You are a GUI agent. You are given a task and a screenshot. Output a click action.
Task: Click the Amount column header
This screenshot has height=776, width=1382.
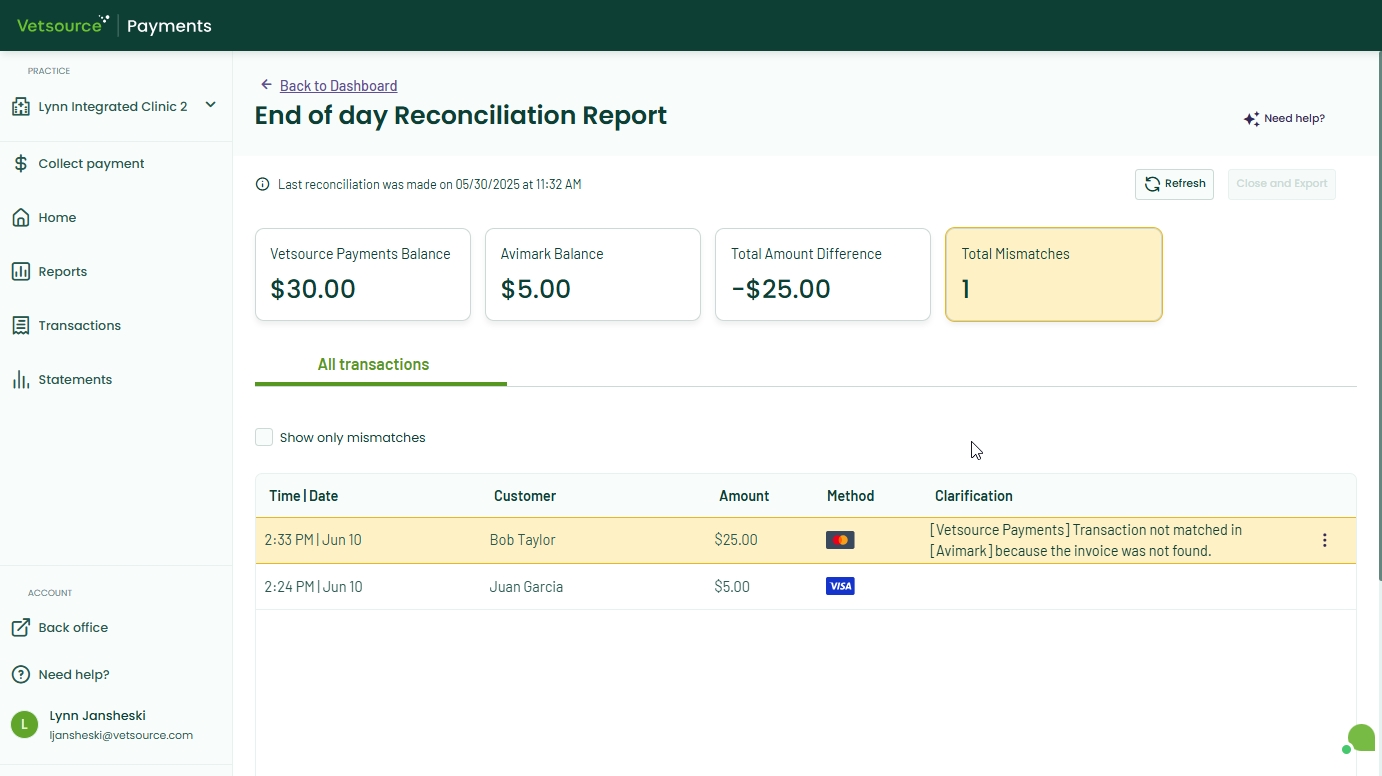(744, 496)
